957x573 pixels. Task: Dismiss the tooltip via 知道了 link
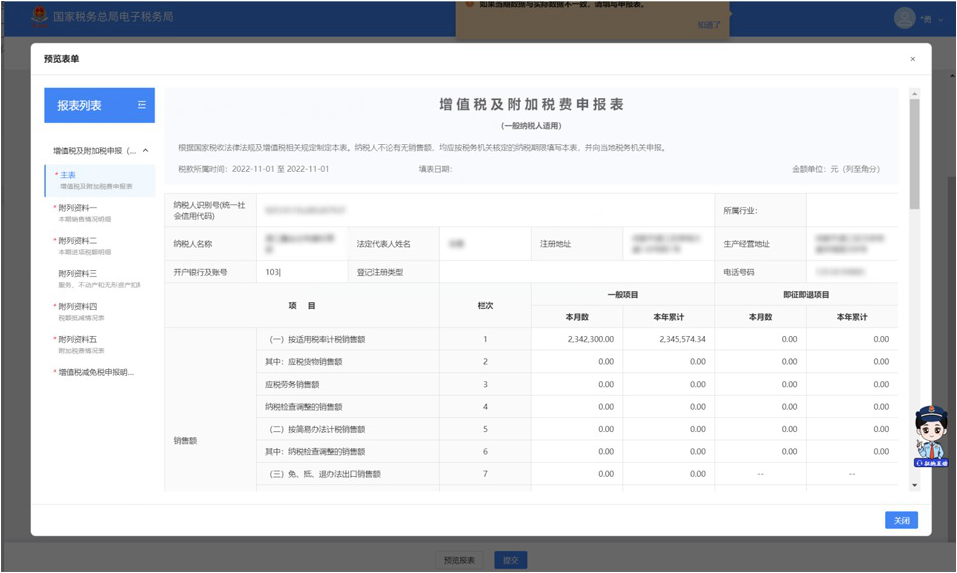tap(708, 25)
